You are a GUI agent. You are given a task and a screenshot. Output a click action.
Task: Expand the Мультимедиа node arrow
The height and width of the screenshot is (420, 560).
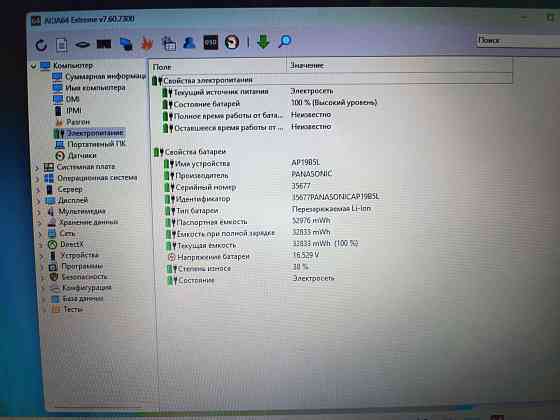point(39,212)
